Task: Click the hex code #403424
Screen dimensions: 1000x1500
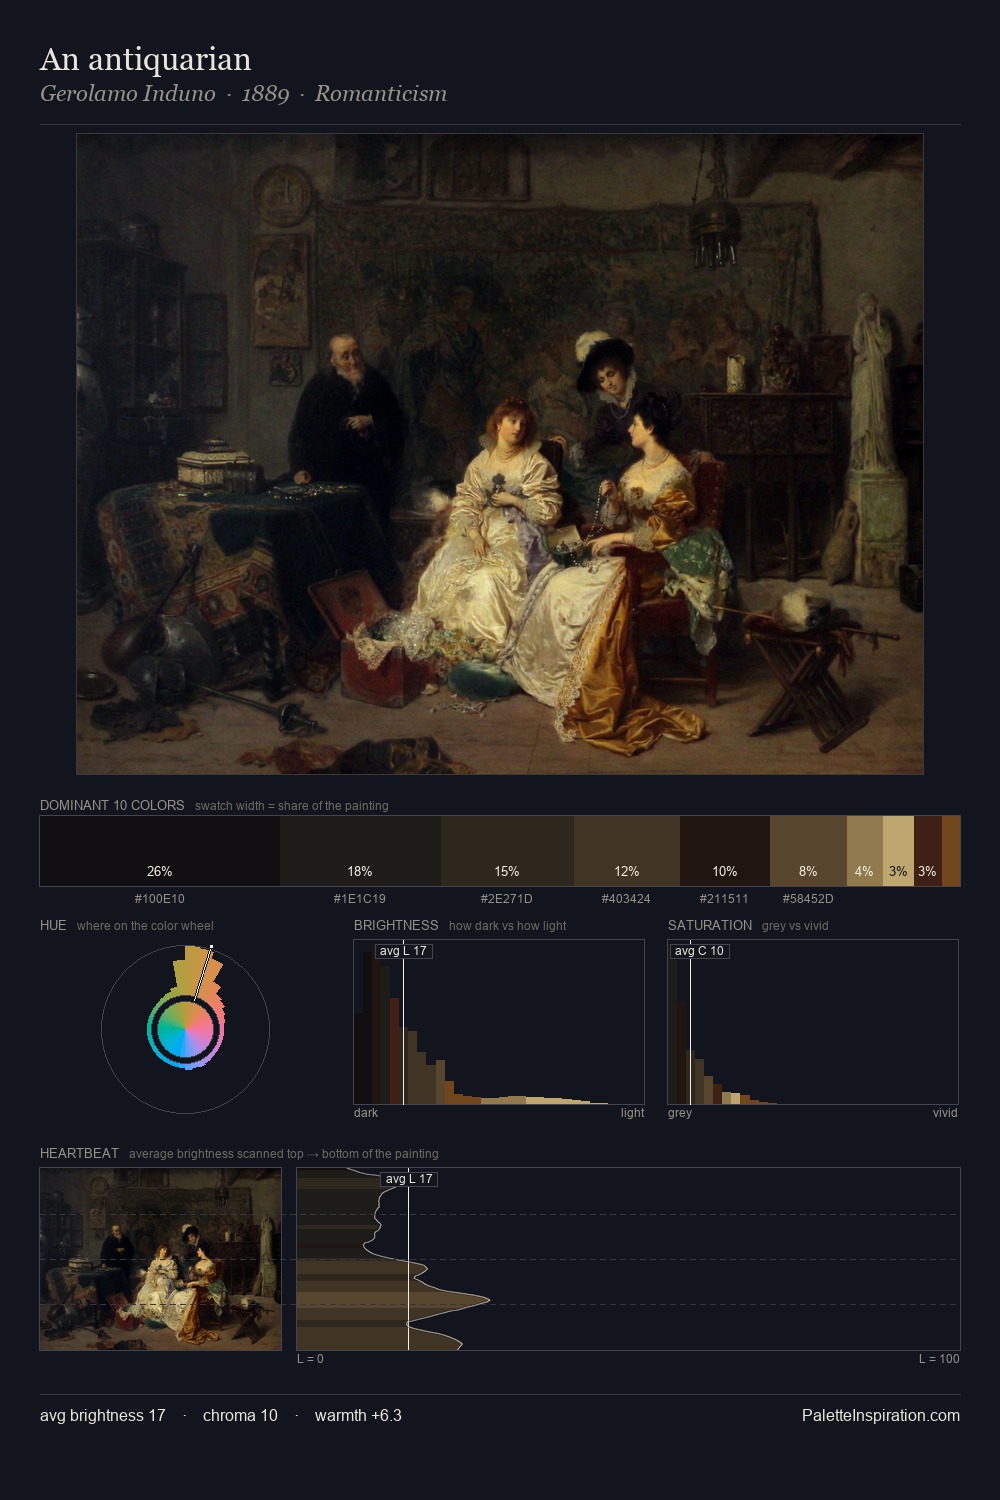Action: (627, 899)
